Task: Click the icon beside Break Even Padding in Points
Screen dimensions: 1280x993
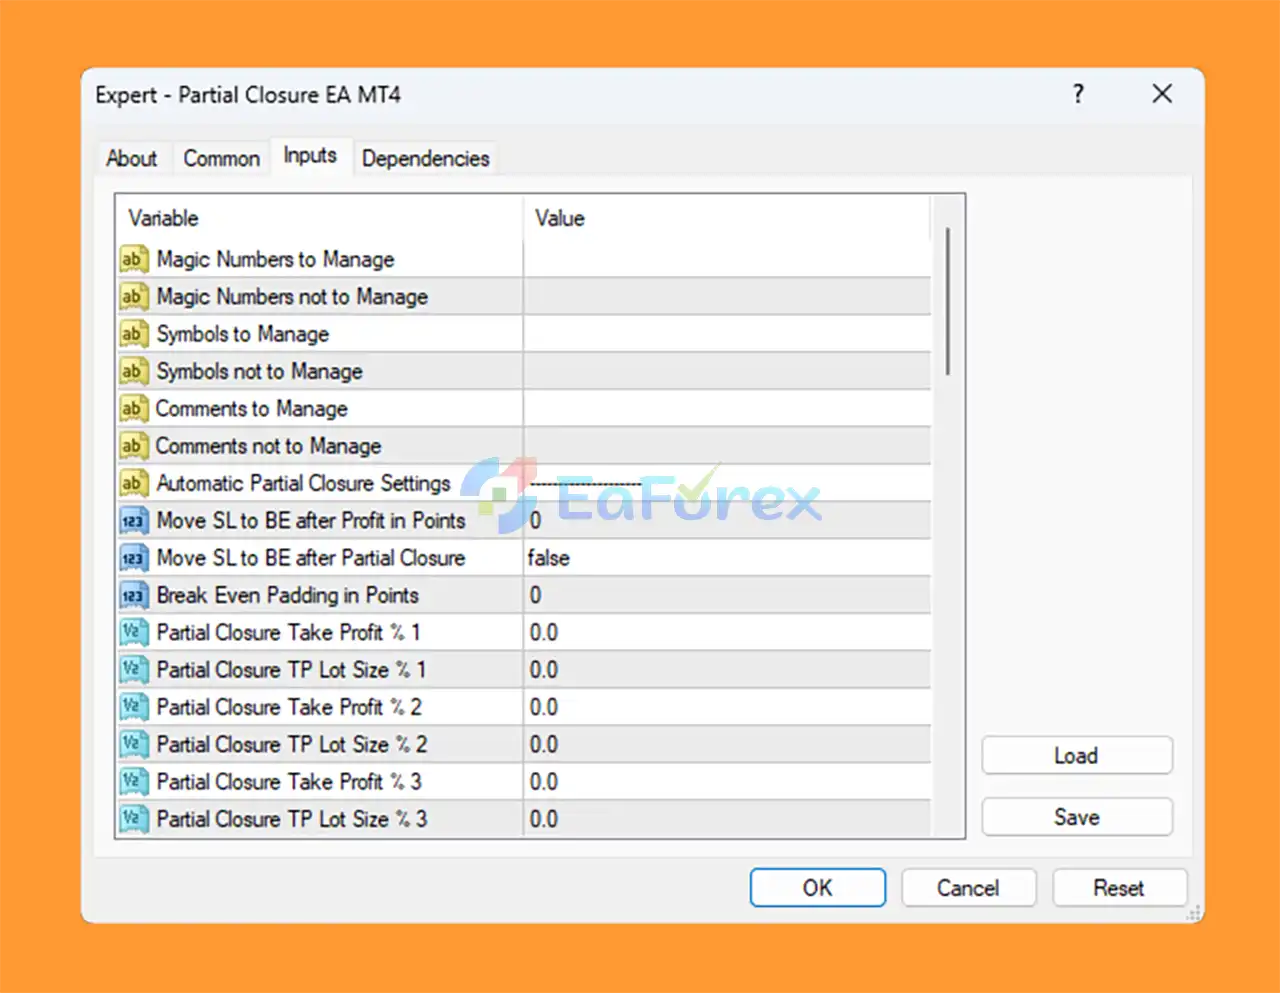Action: 132,596
